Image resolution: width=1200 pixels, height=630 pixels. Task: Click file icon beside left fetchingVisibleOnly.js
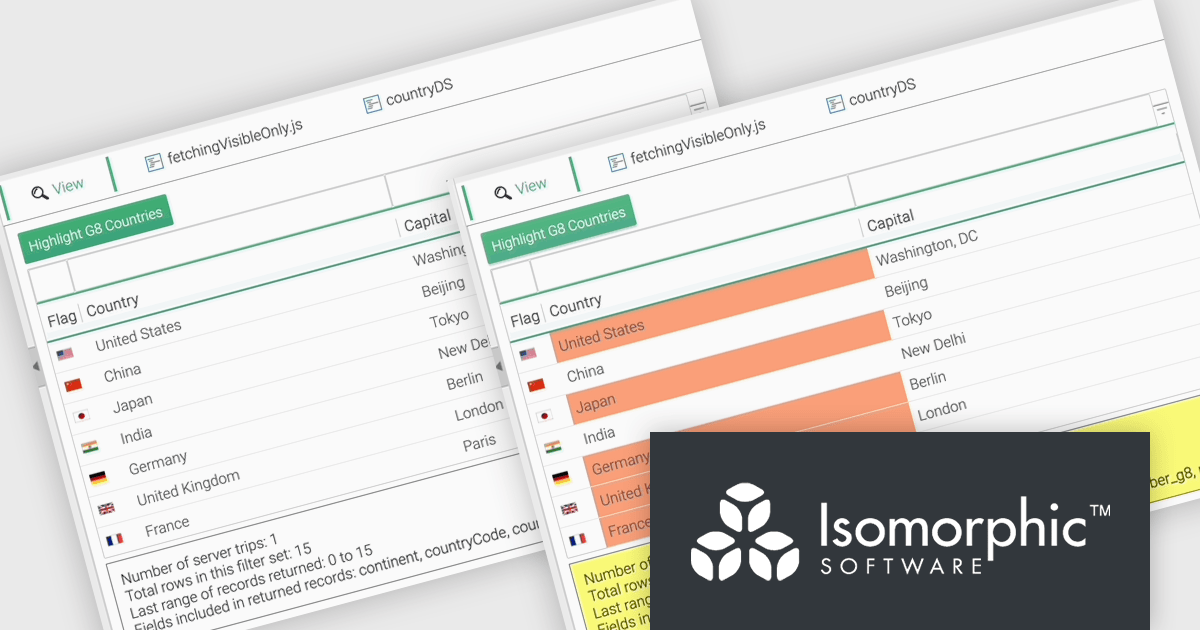pos(154,162)
